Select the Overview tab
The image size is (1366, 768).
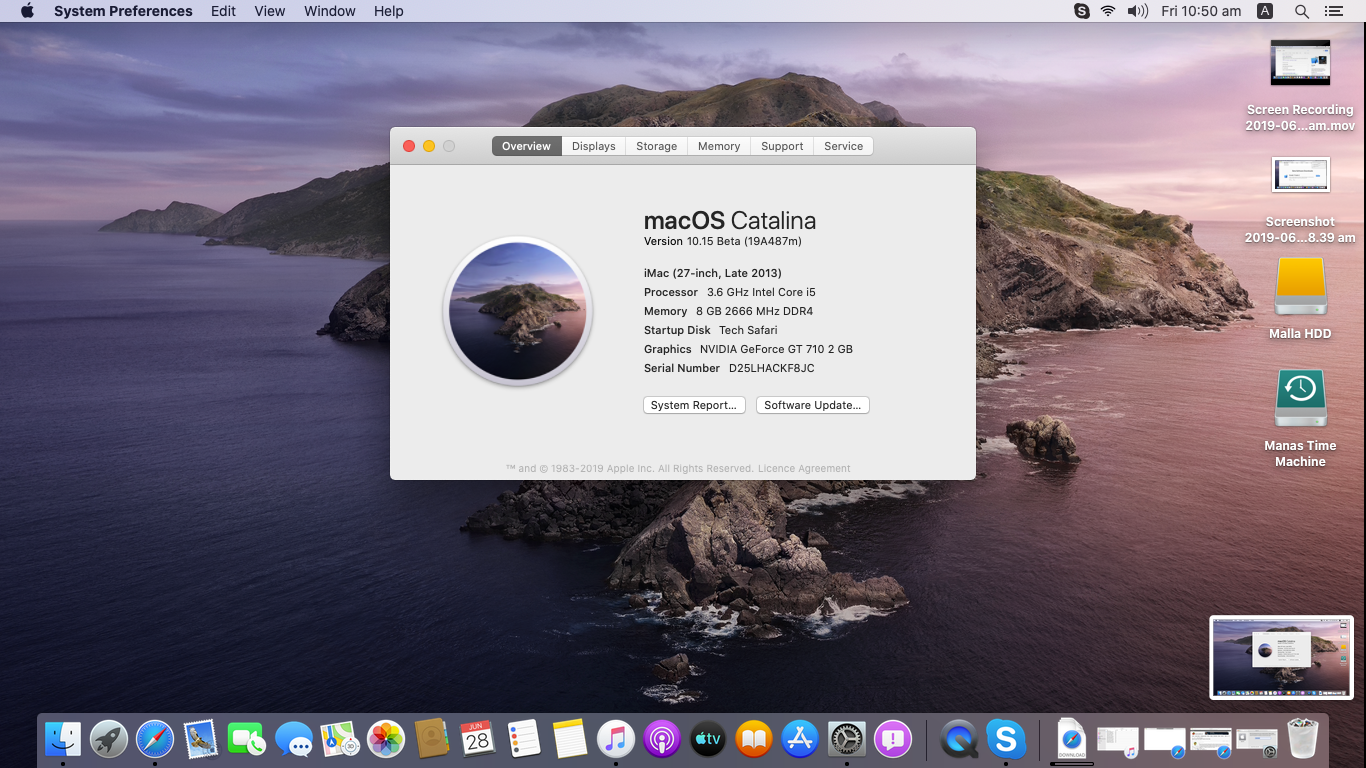[x=526, y=146]
